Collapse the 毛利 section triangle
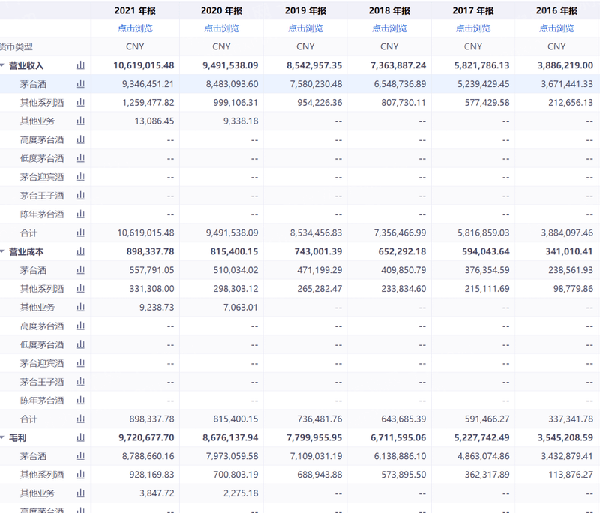The height and width of the screenshot is (513, 600). 4,437
